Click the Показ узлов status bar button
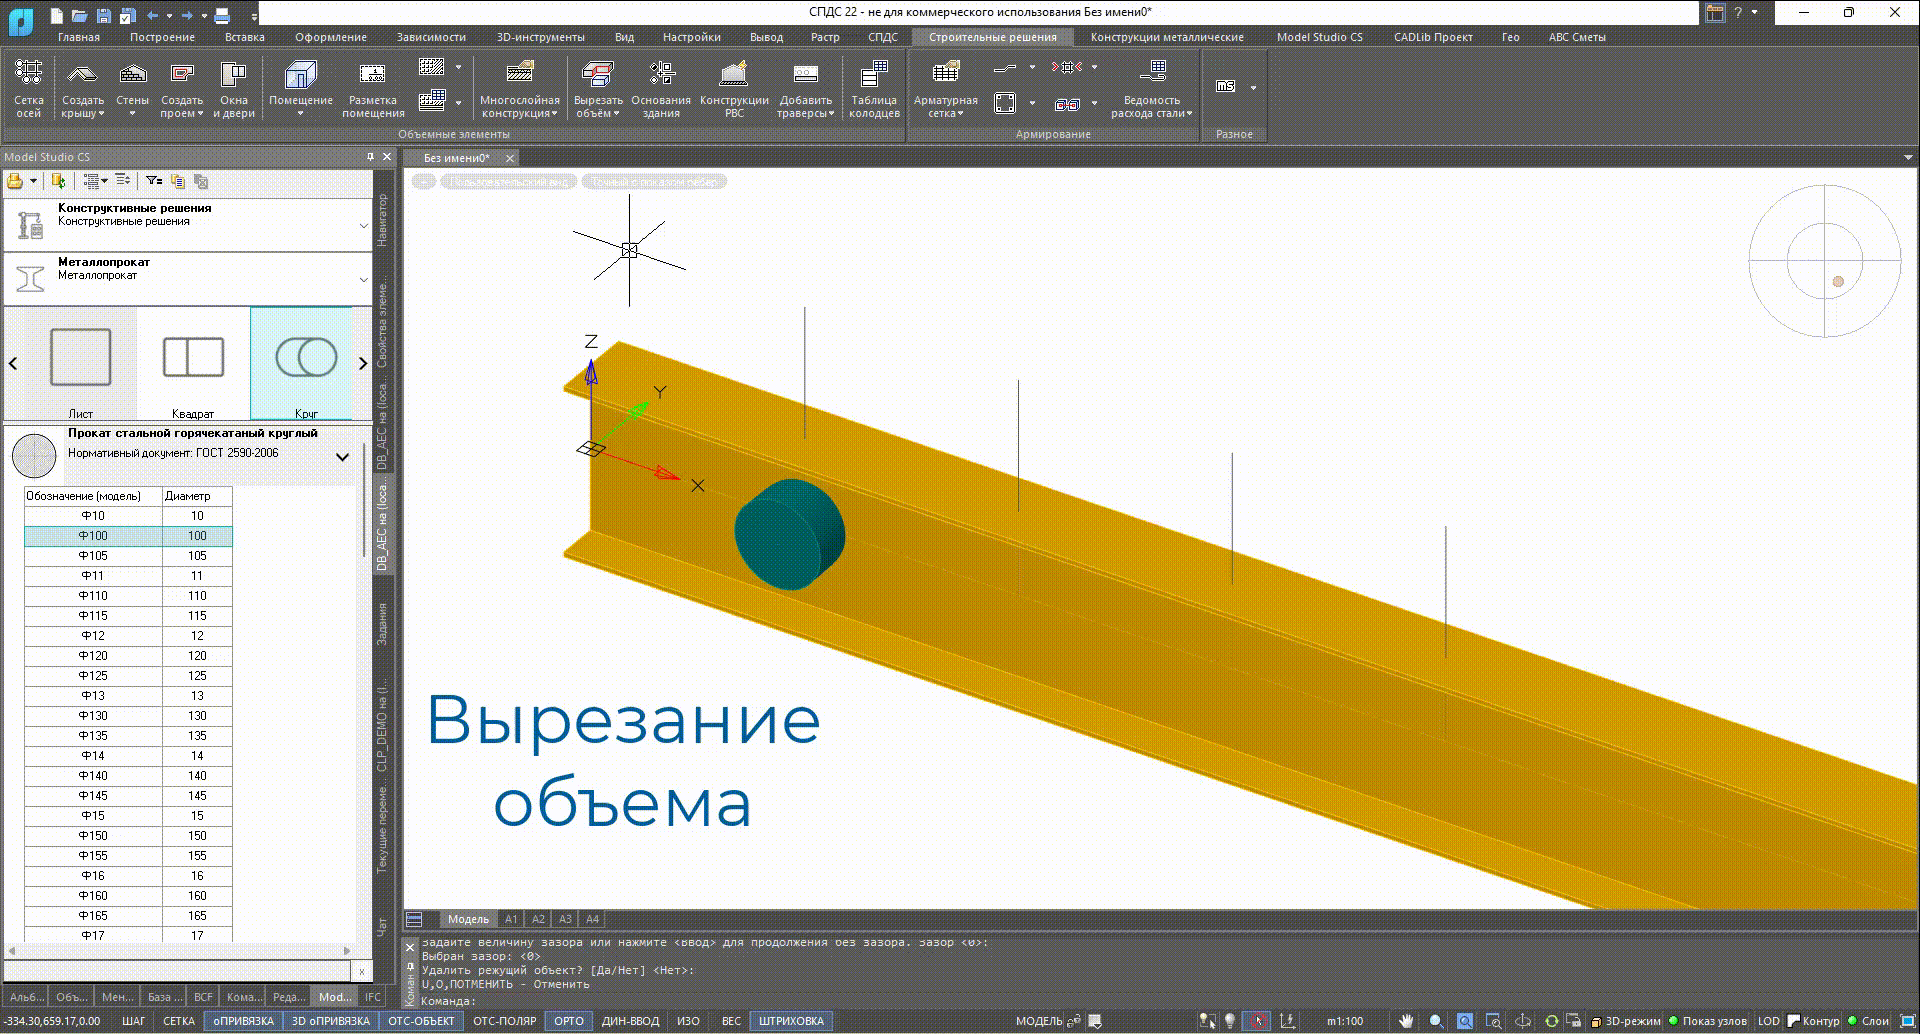 [x=1708, y=1021]
